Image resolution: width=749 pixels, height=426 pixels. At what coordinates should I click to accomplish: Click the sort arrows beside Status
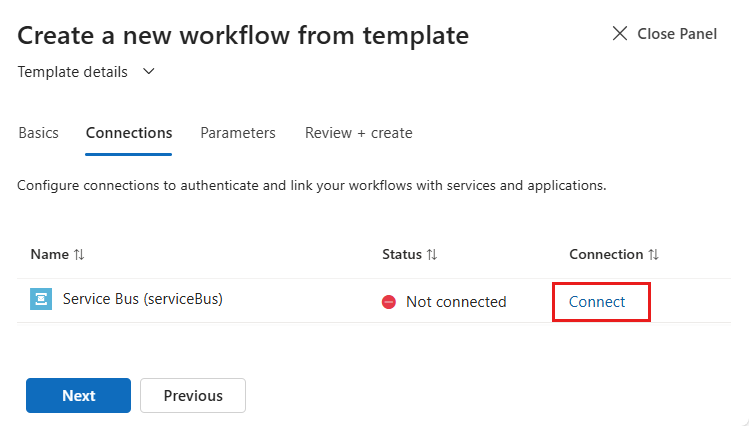pyautogui.click(x=432, y=255)
